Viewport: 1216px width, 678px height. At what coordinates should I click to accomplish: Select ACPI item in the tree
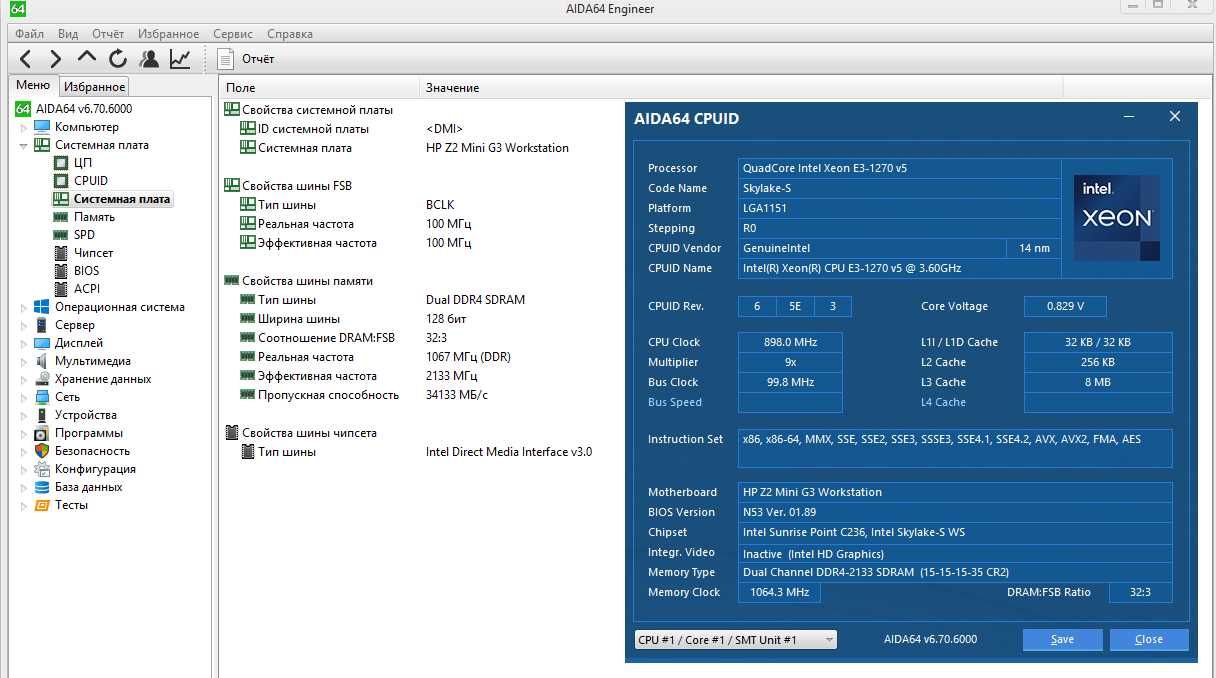pyautogui.click(x=86, y=289)
